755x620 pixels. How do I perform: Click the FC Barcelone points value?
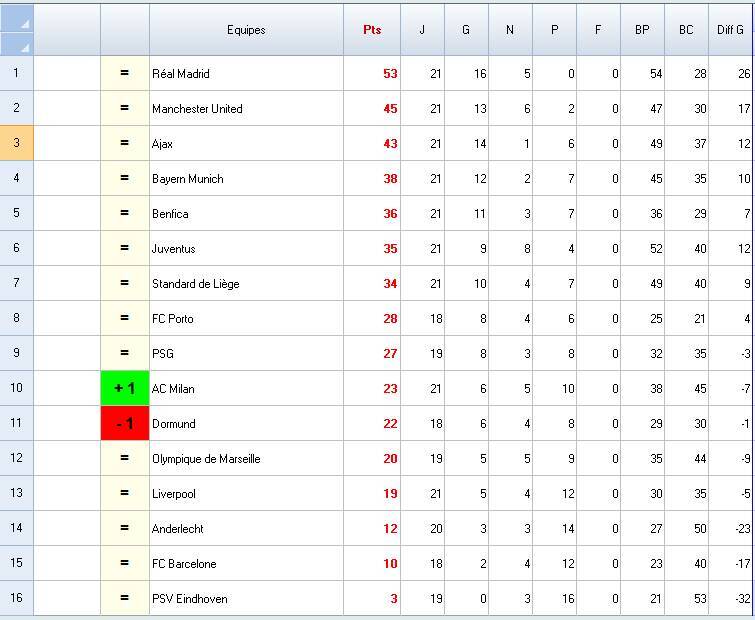pos(390,563)
